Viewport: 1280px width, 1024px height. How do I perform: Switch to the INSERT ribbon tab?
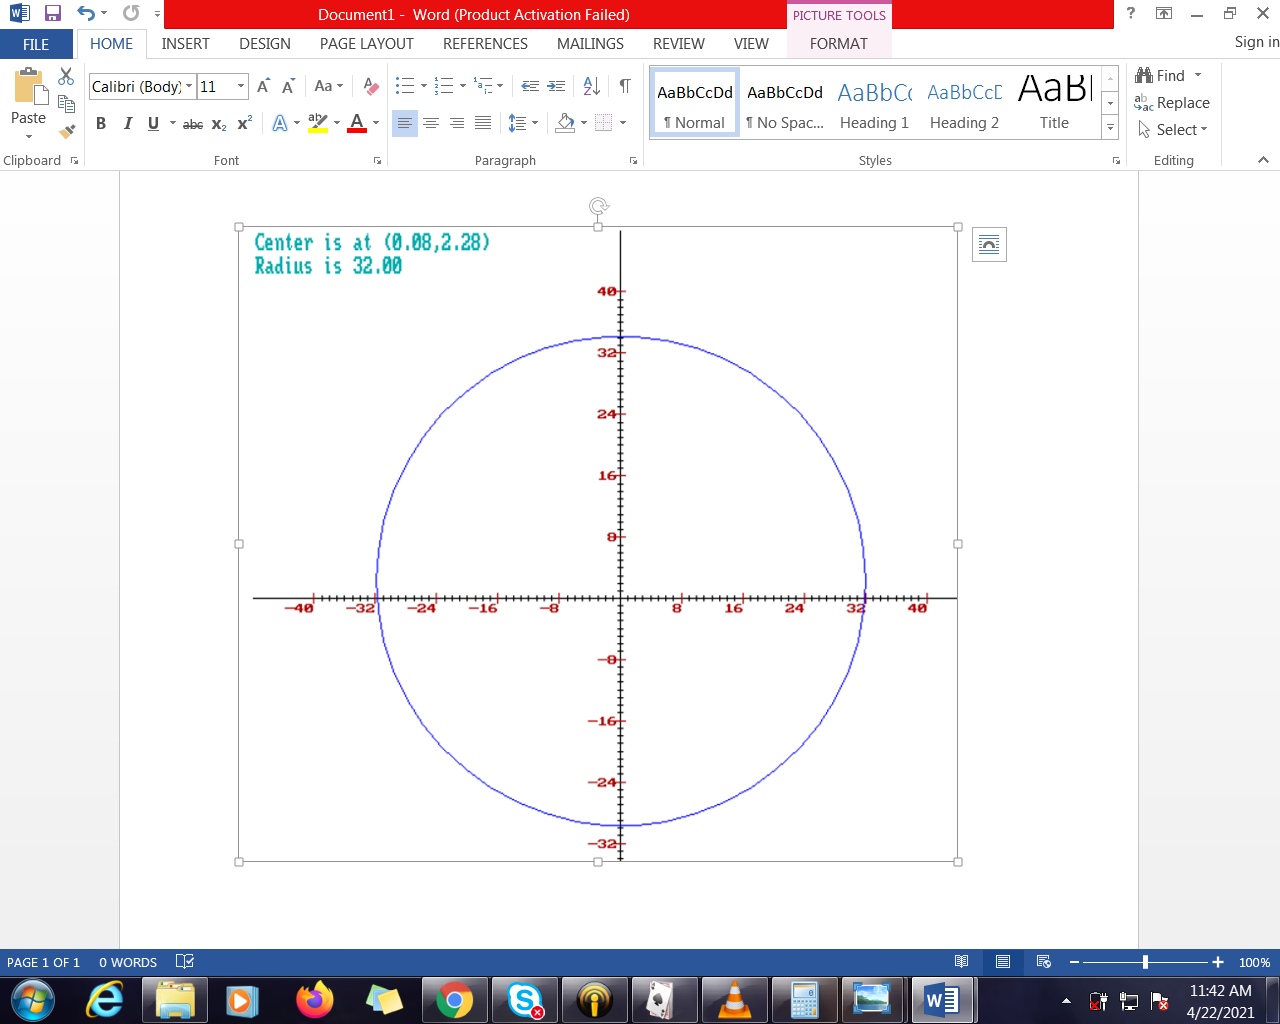point(186,44)
